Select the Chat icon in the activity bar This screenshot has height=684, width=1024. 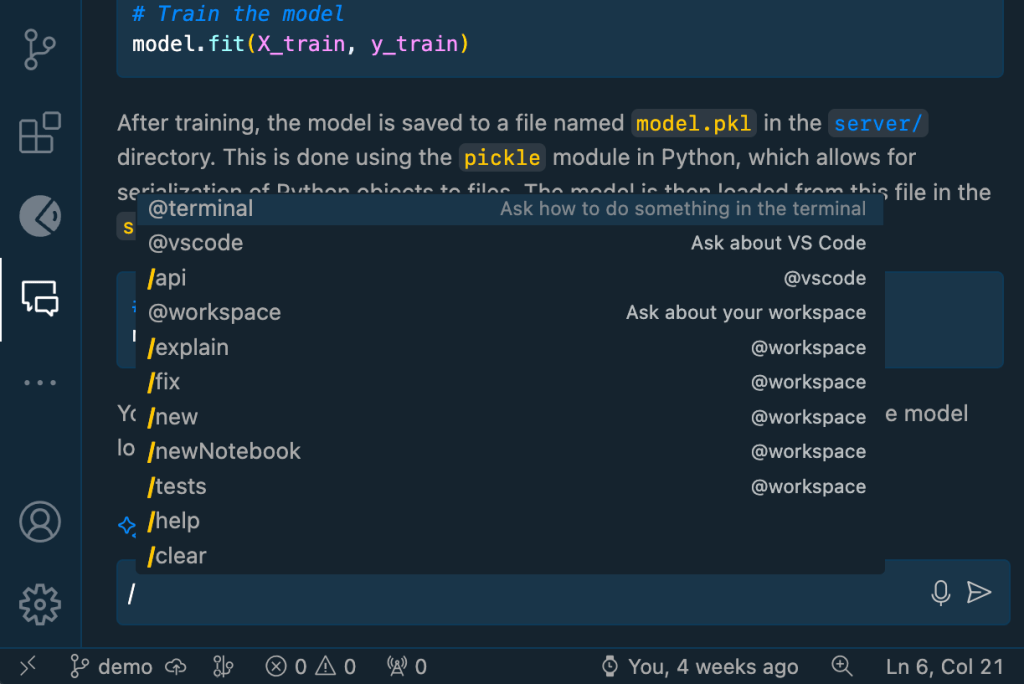coord(40,298)
